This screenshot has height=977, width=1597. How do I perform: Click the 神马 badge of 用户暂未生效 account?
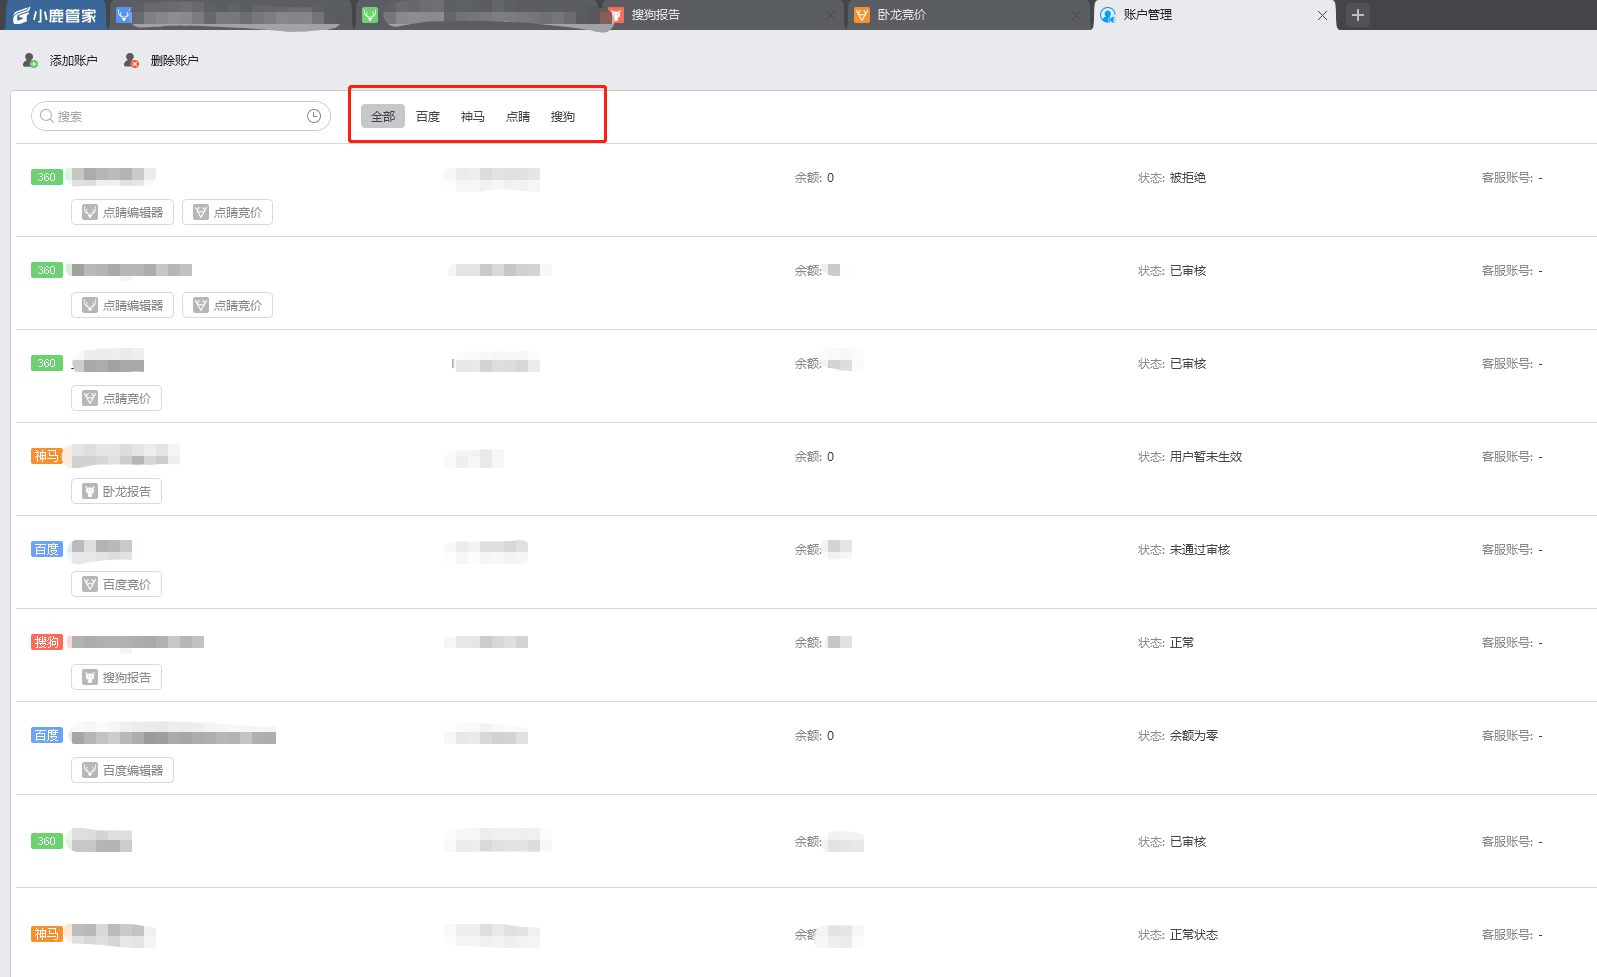click(47, 456)
